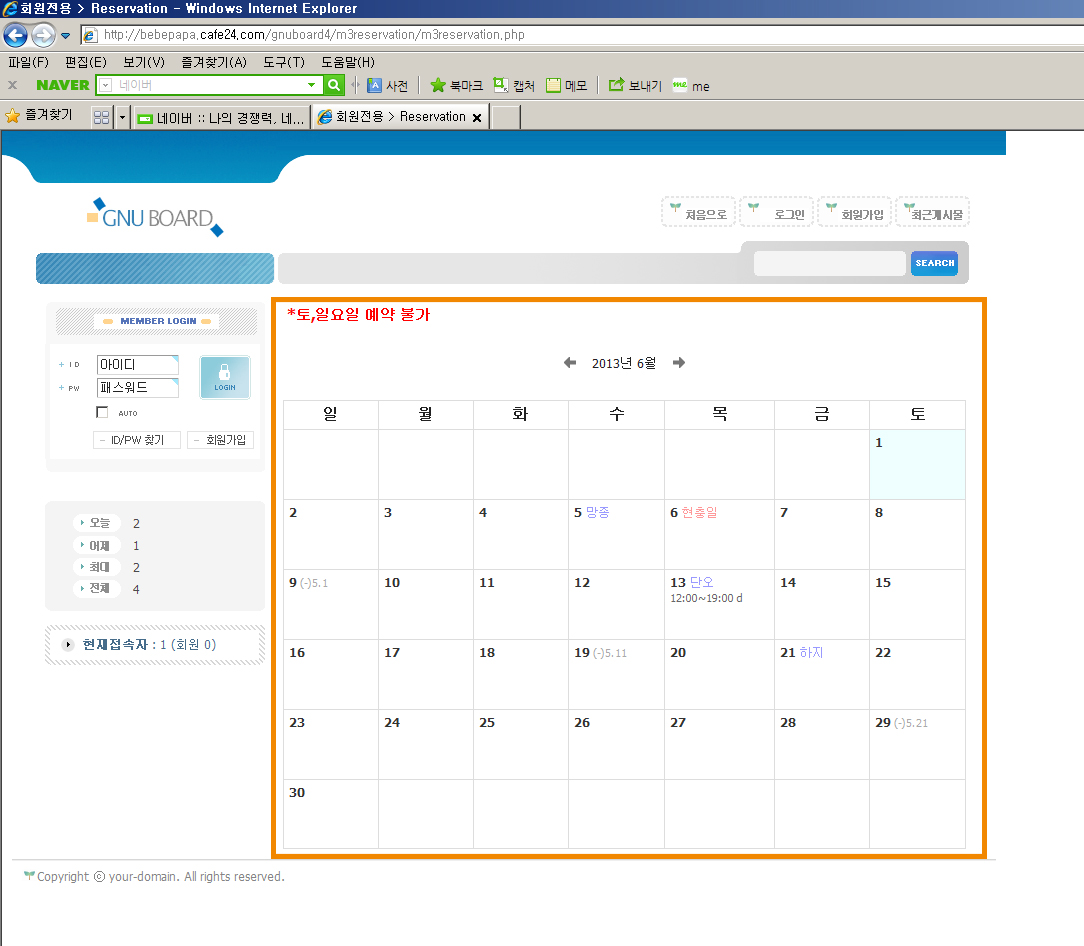Open the 메모 memo toolbar icon
Image resolution: width=1084 pixels, height=946 pixels.
(566, 85)
